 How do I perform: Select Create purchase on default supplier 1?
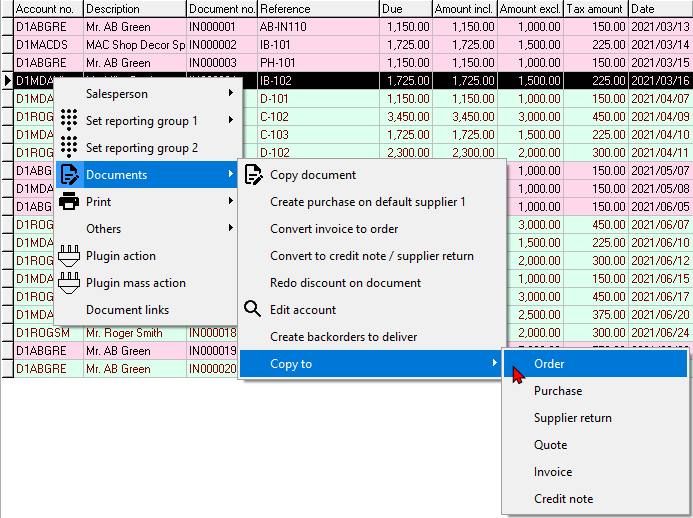click(373, 202)
